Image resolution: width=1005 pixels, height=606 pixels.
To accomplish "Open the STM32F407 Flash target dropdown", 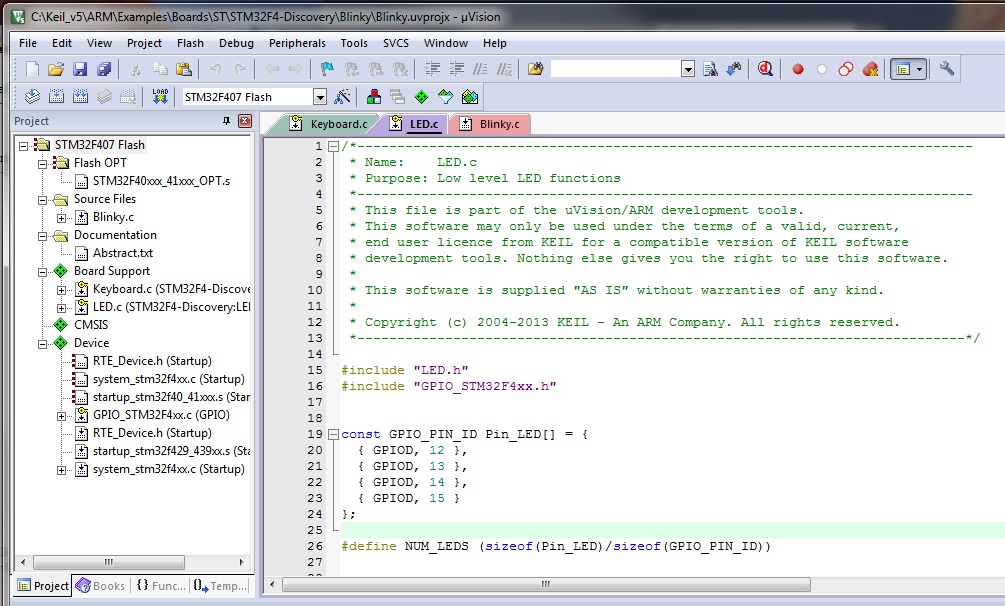I will (x=320, y=97).
